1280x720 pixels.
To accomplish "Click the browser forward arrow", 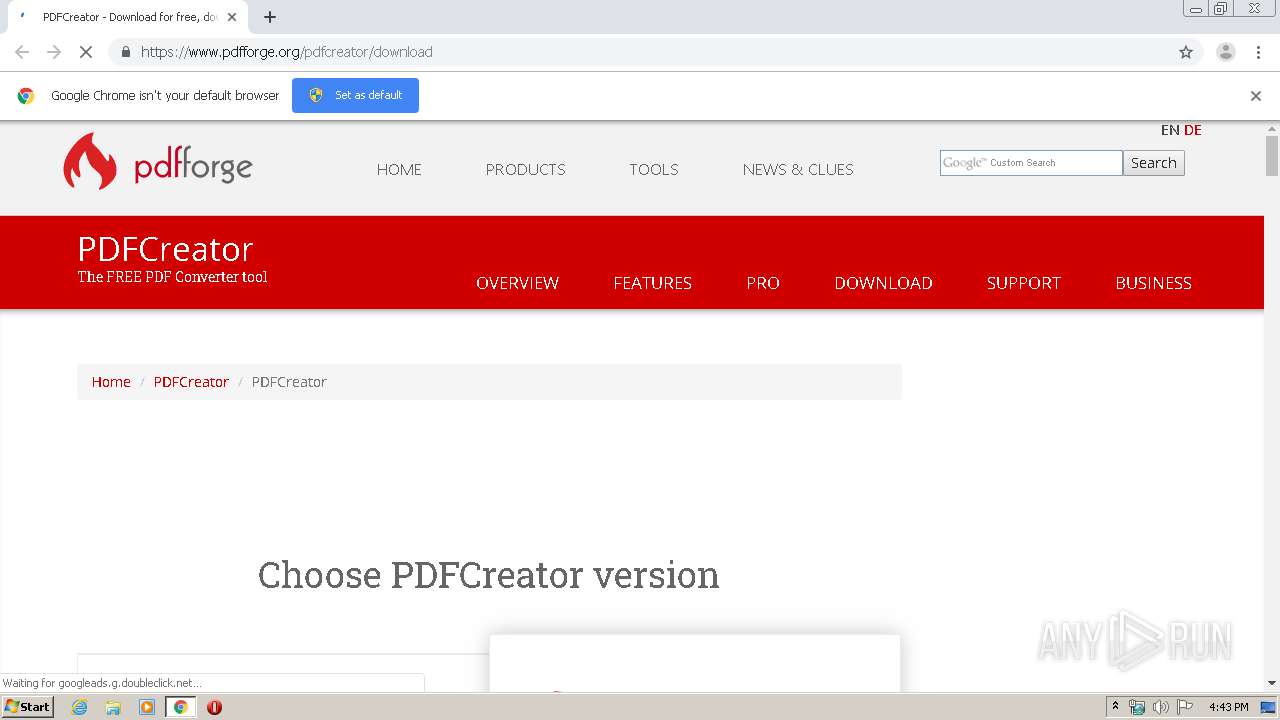I will click(54, 52).
